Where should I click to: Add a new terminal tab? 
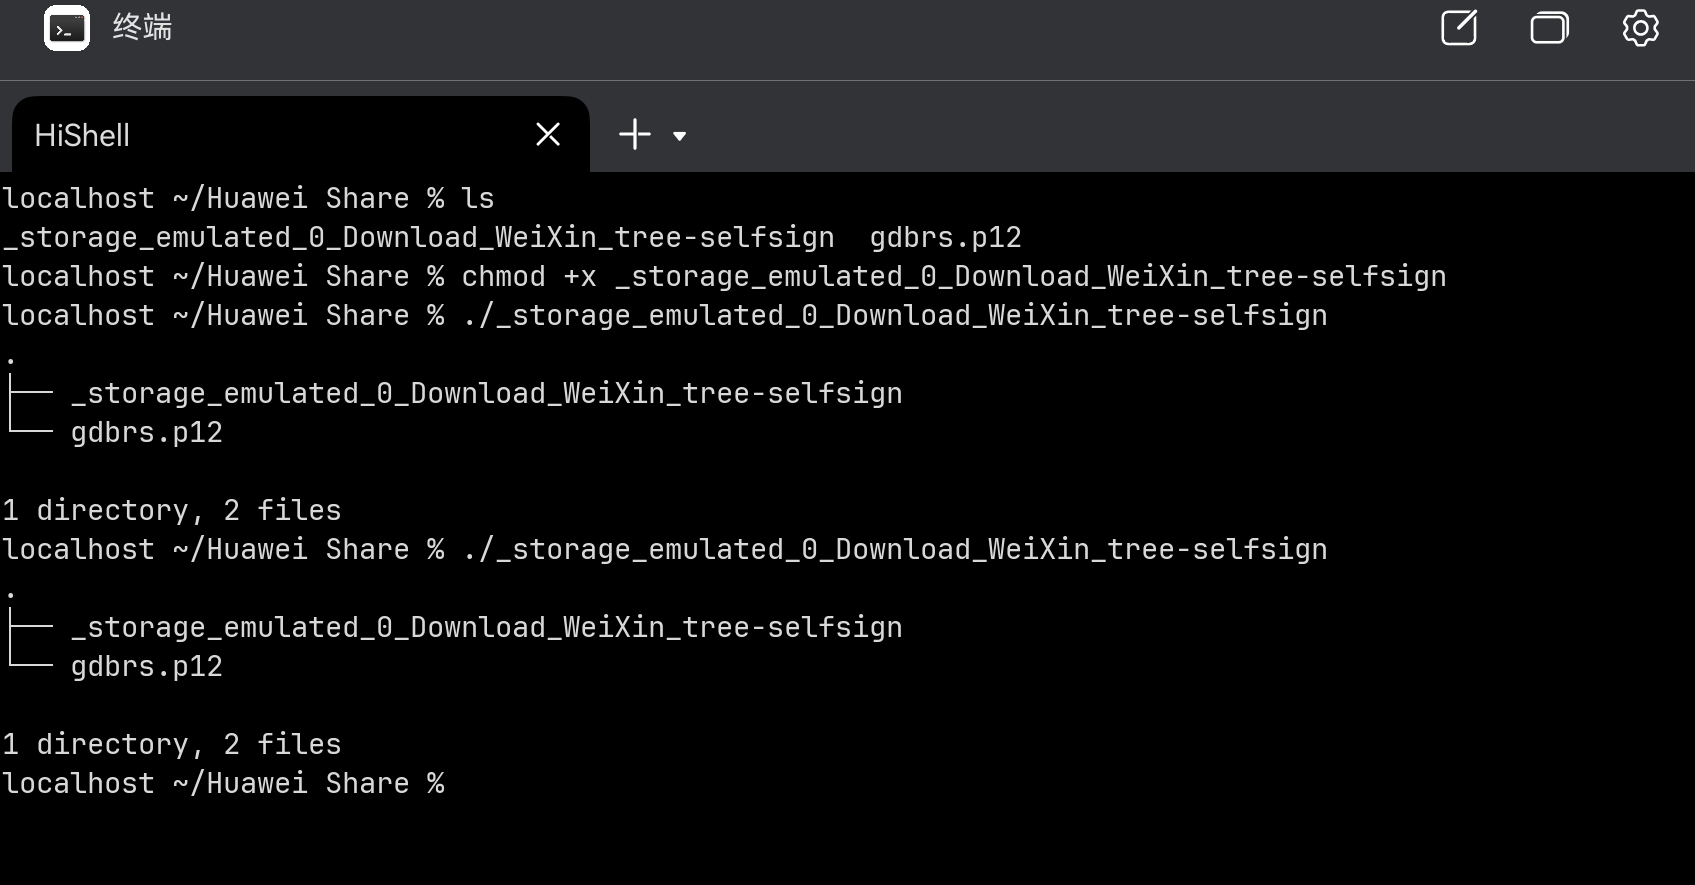click(x=634, y=134)
